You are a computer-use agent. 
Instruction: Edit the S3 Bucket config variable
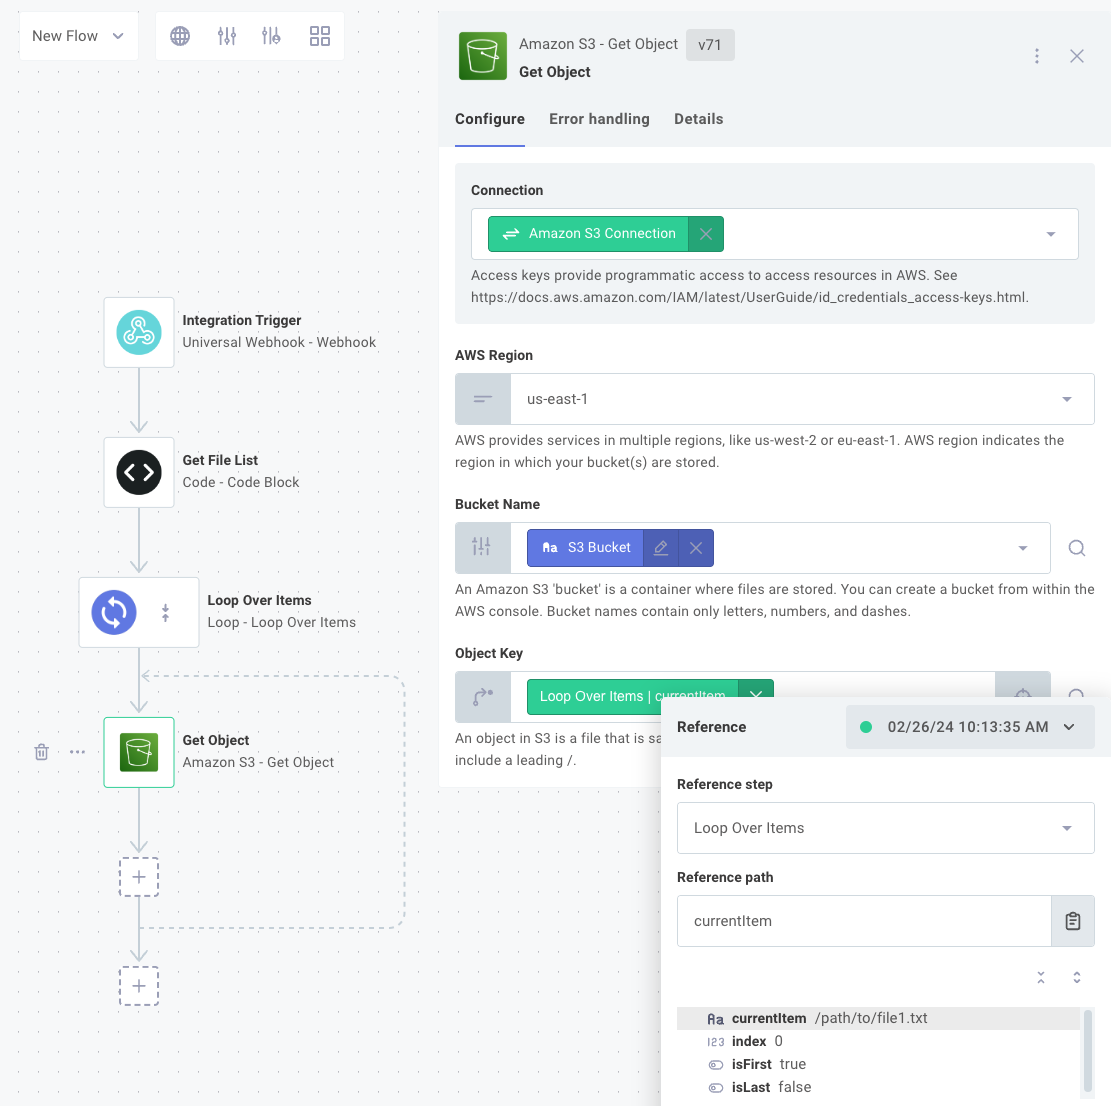661,548
